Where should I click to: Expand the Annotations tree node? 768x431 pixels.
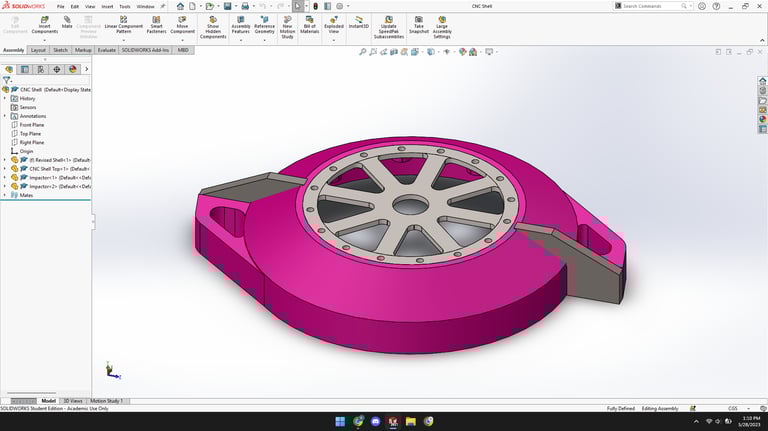pyautogui.click(x=5, y=116)
